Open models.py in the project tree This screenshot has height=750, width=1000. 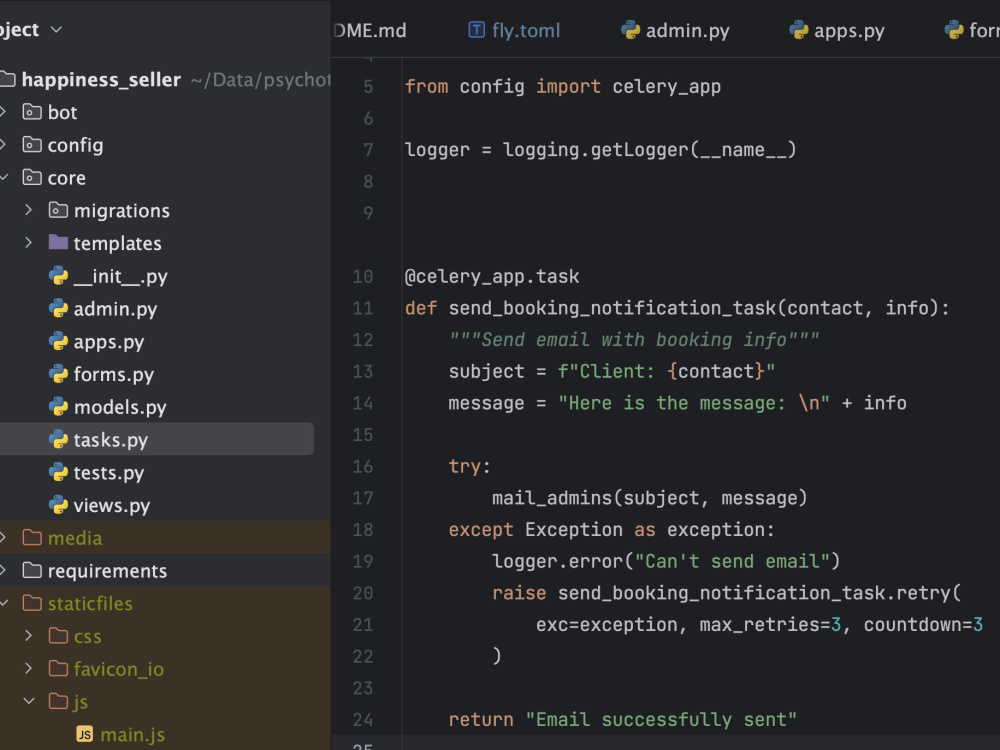120,407
